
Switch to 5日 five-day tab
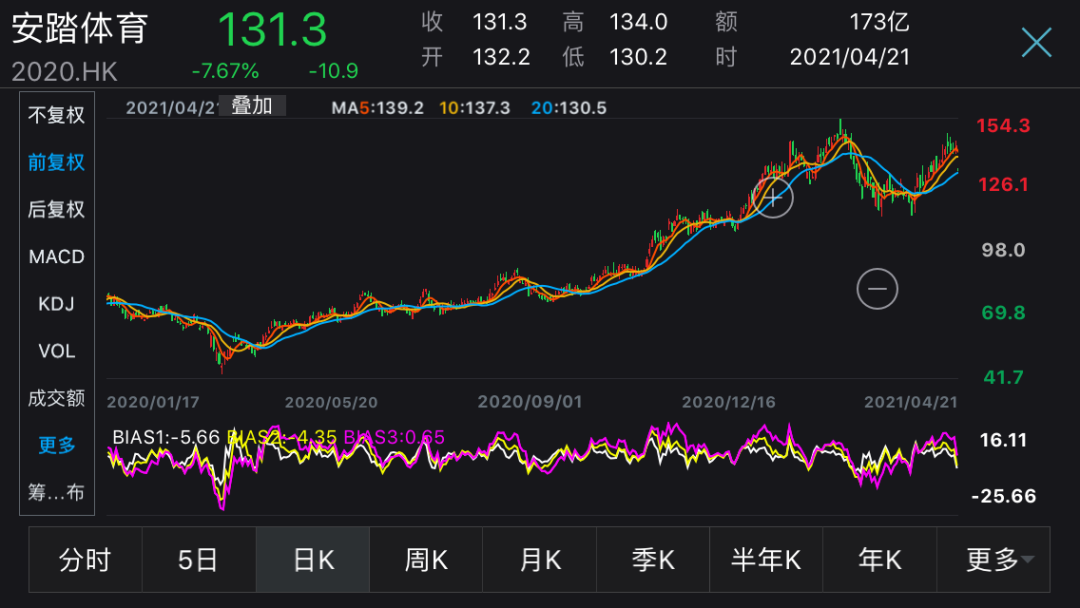click(198, 560)
